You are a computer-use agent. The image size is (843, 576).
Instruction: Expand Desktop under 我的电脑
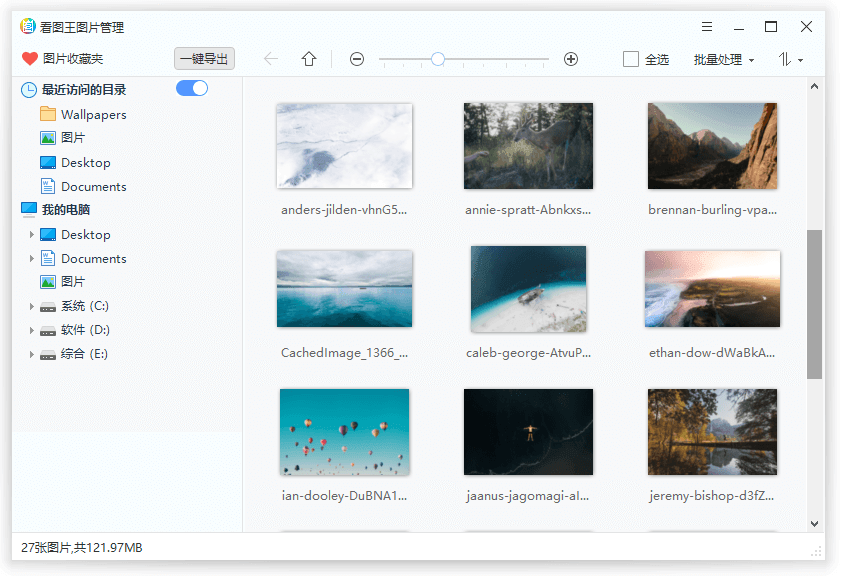click(x=31, y=234)
